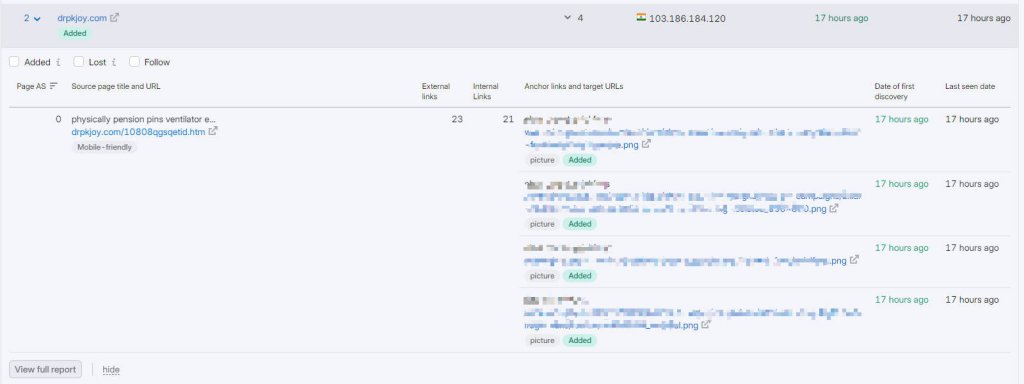Click the Added badge under drpkjoy.com
Image resolution: width=1024 pixels, height=384 pixels.
pyautogui.click(x=75, y=33)
